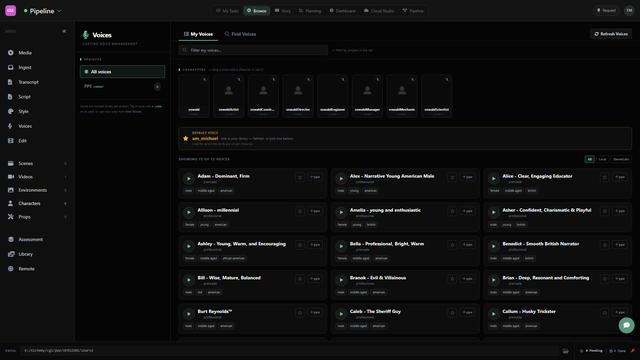640x360 pixels.
Task: Open My Tasks in the top navigation
Action: pos(227,11)
